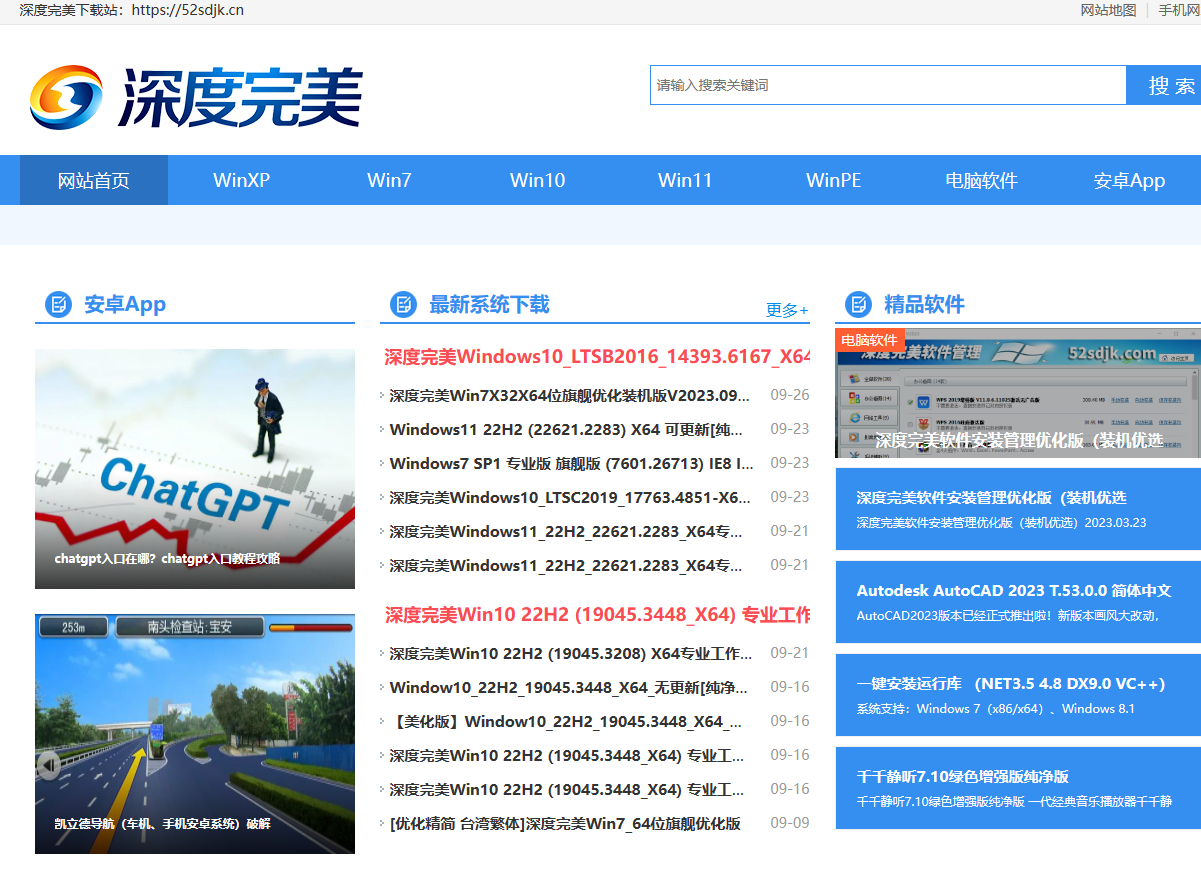Open the 网站地图 link at top
The height and width of the screenshot is (878, 1201).
[x=1108, y=10]
